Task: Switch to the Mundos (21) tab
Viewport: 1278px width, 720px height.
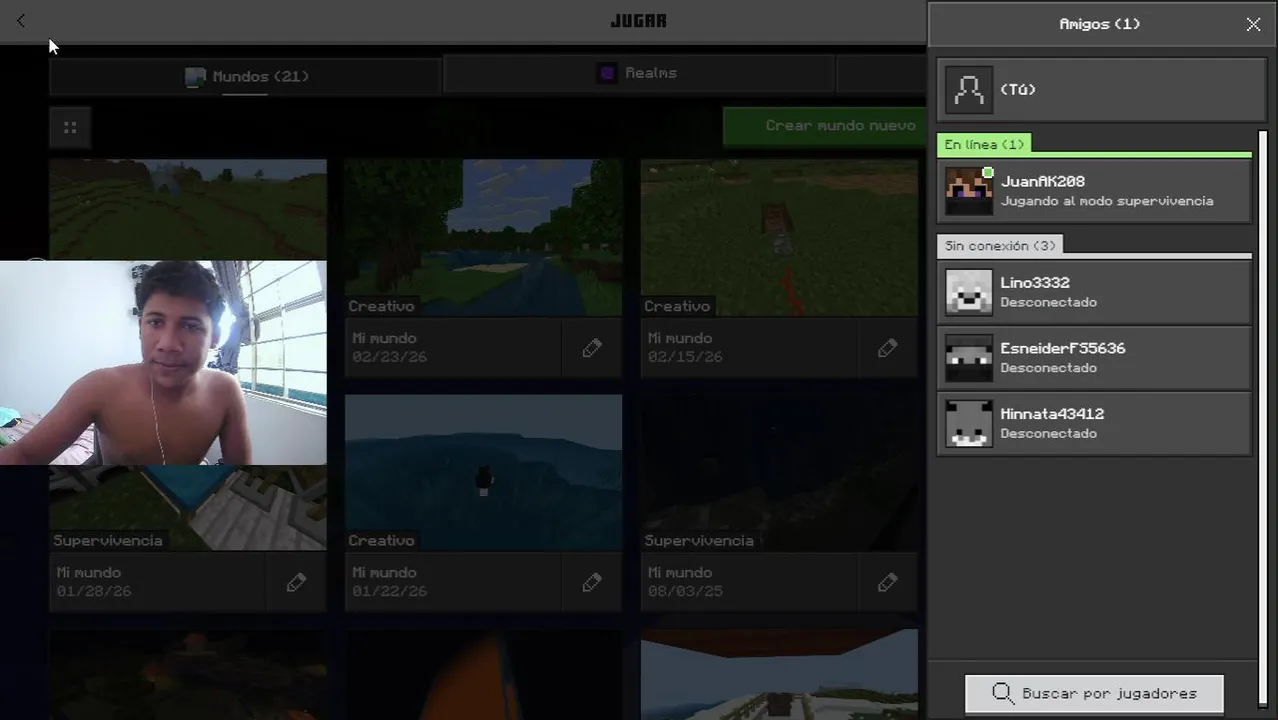Action: pyautogui.click(x=246, y=76)
